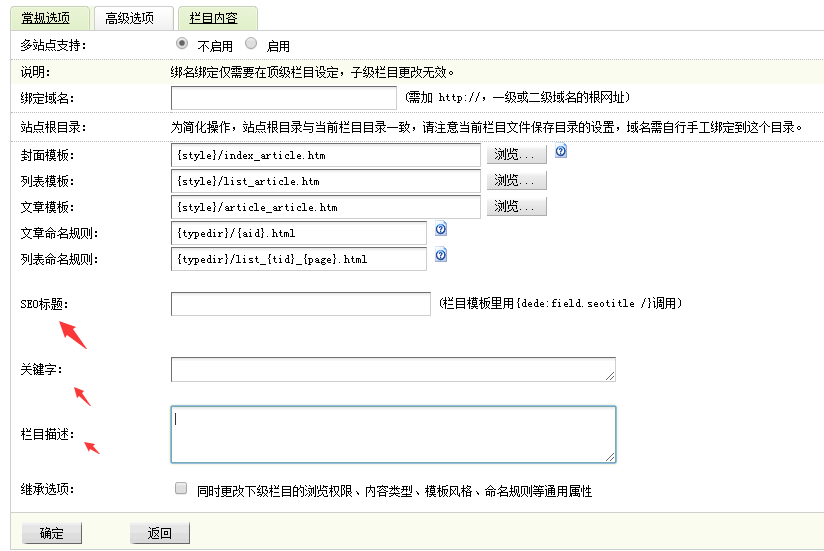Viewport: 824px width, 551px height.
Task: Focus the 栏目描述 textarea
Action: tap(394, 434)
